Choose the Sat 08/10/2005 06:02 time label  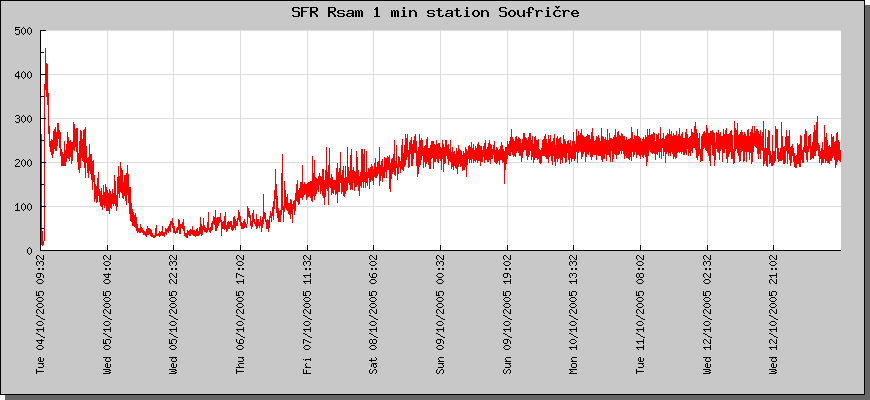click(x=374, y=313)
